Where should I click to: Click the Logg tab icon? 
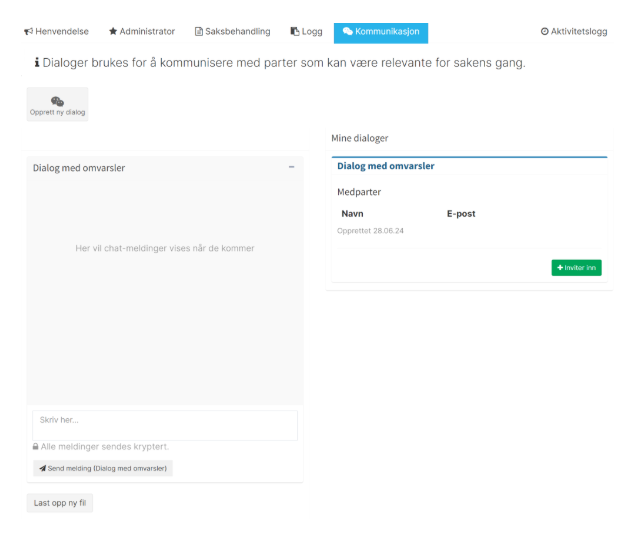click(295, 32)
